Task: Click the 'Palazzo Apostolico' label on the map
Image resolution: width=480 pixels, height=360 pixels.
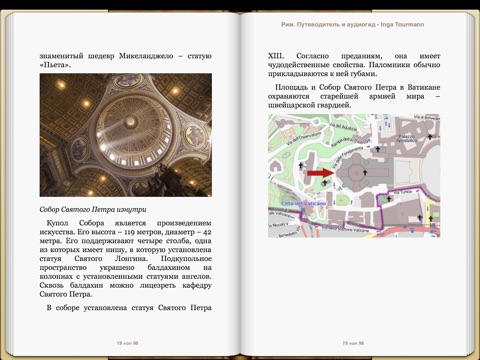Action: pos(407,138)
